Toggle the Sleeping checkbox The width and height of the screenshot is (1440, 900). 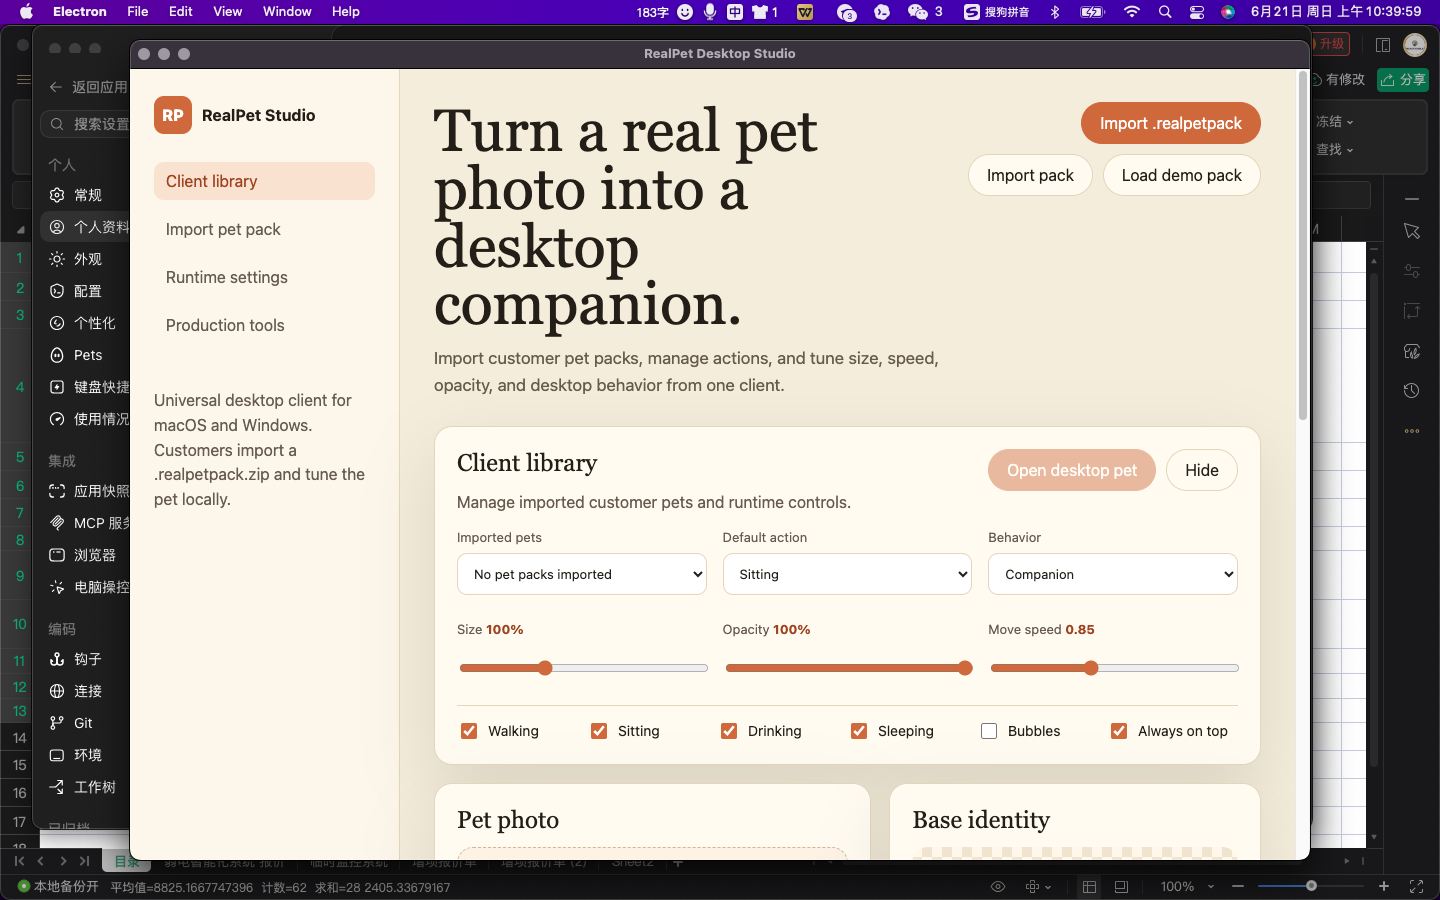[859, 731]
